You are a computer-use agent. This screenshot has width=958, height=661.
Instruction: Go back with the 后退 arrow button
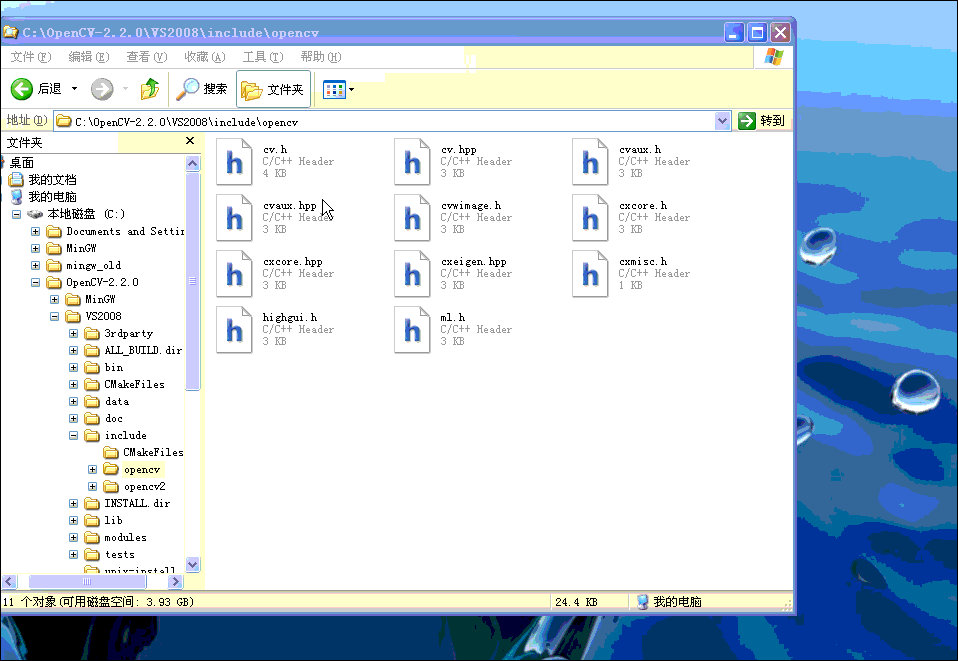[x=36, y=89]
